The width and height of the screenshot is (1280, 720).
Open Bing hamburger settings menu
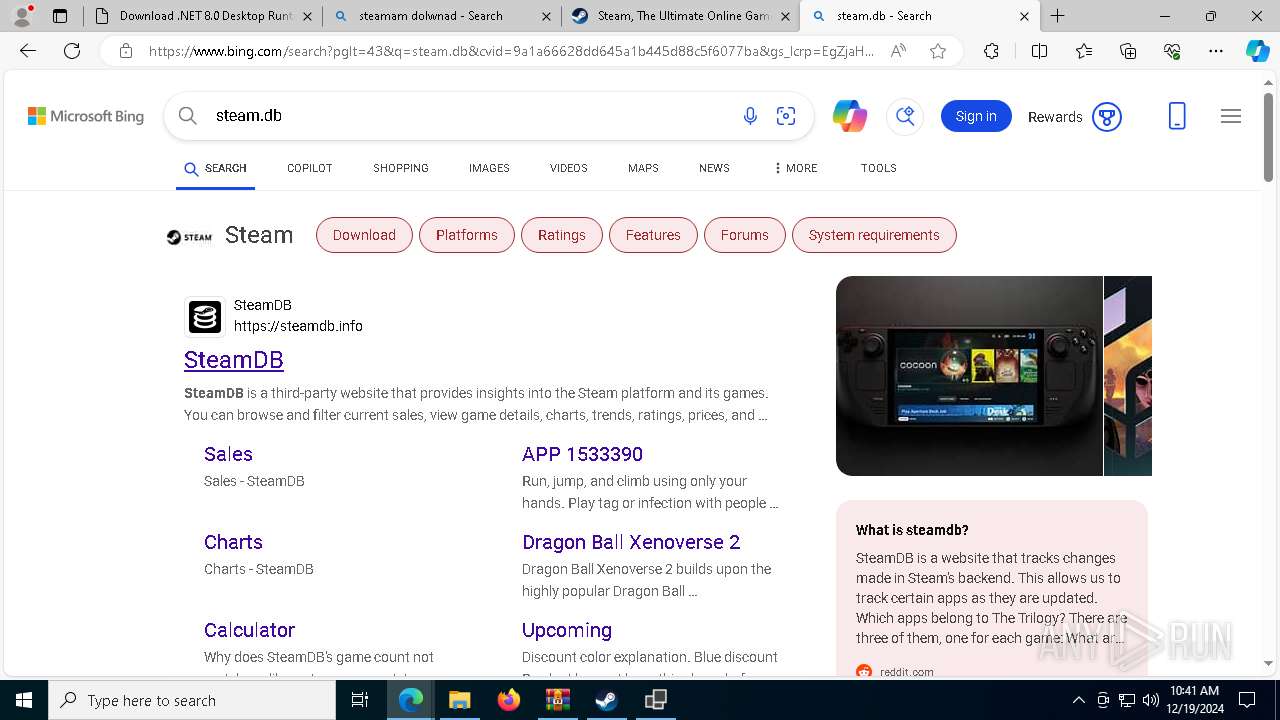pos(1231,116)
